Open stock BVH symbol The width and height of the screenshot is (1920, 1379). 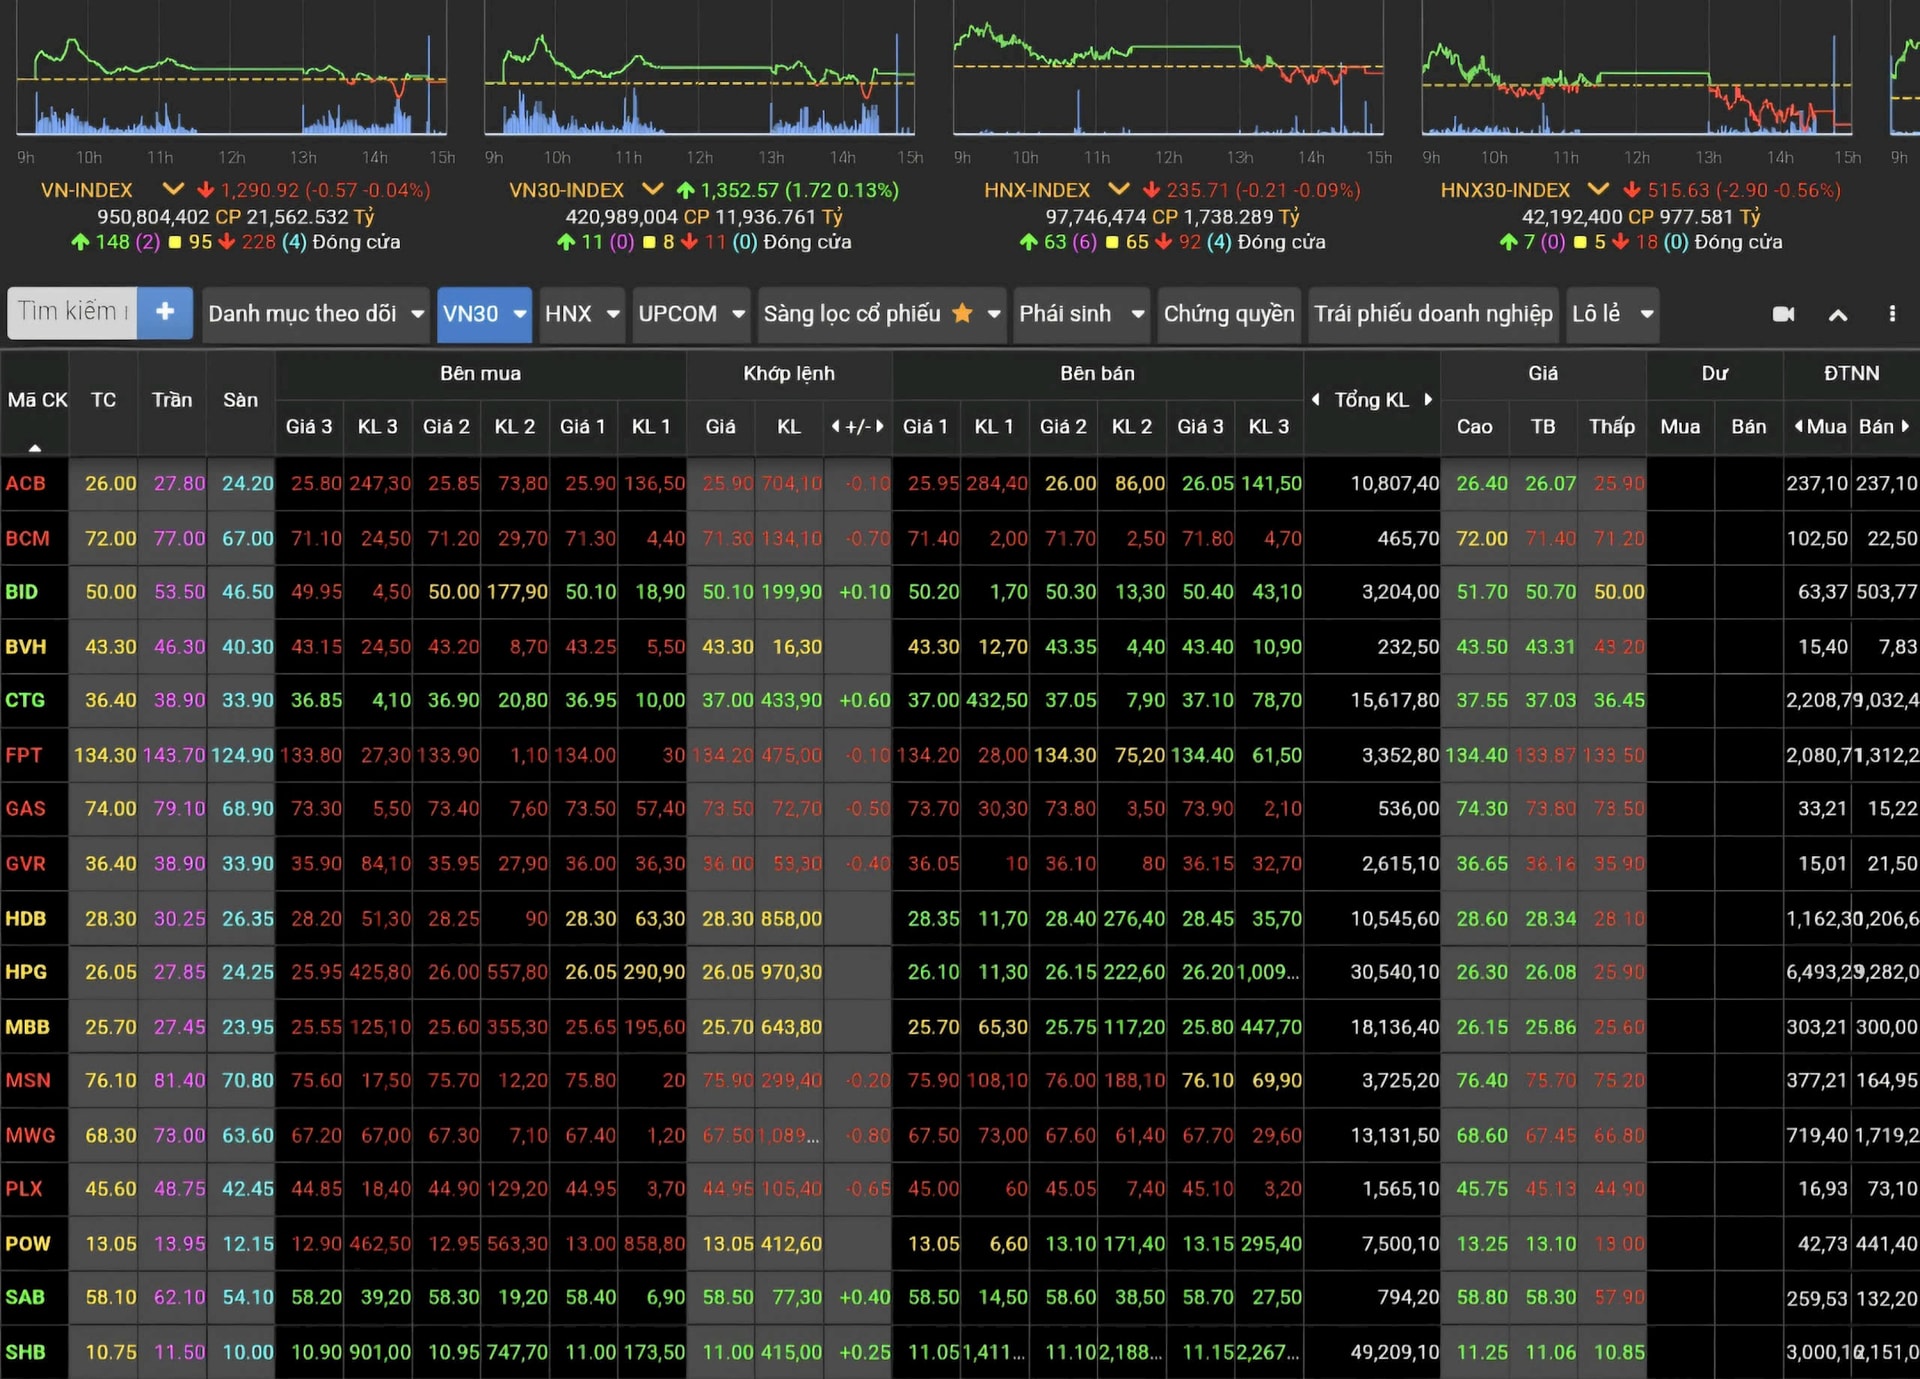coord(26,646)
